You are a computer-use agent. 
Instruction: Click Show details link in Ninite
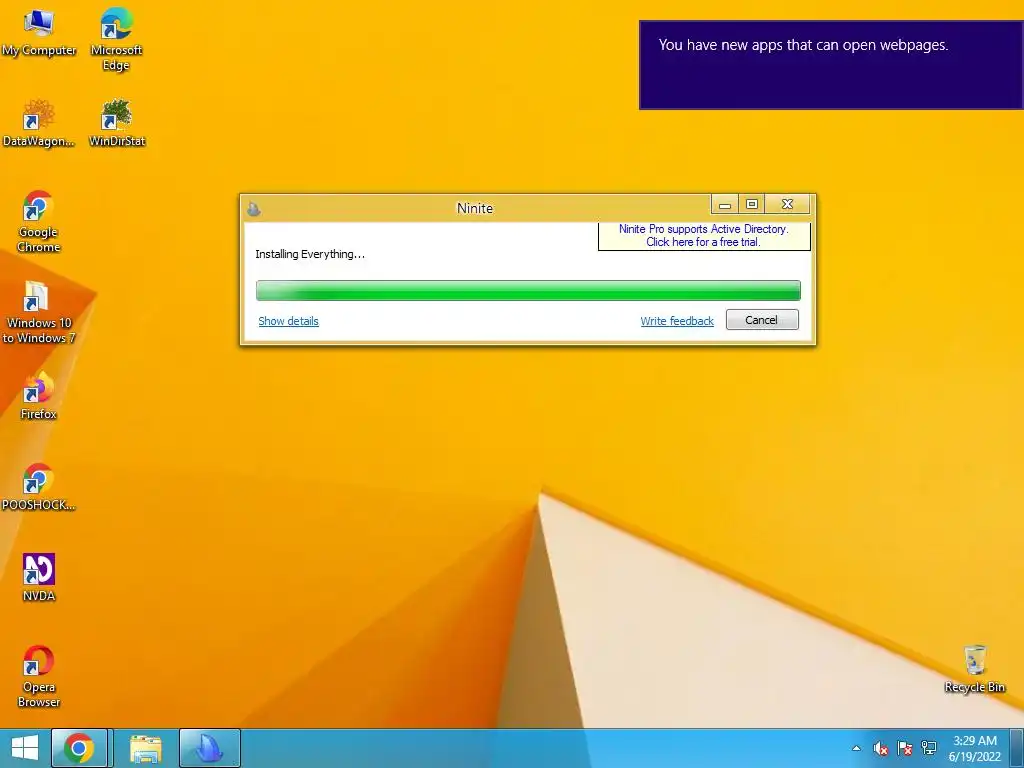click(289, 321)
